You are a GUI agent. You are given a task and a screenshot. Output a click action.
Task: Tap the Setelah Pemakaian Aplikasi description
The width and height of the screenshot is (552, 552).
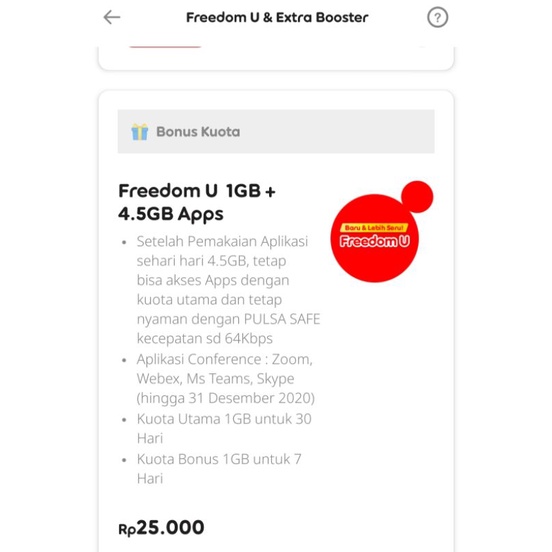[x=228, y=290]
